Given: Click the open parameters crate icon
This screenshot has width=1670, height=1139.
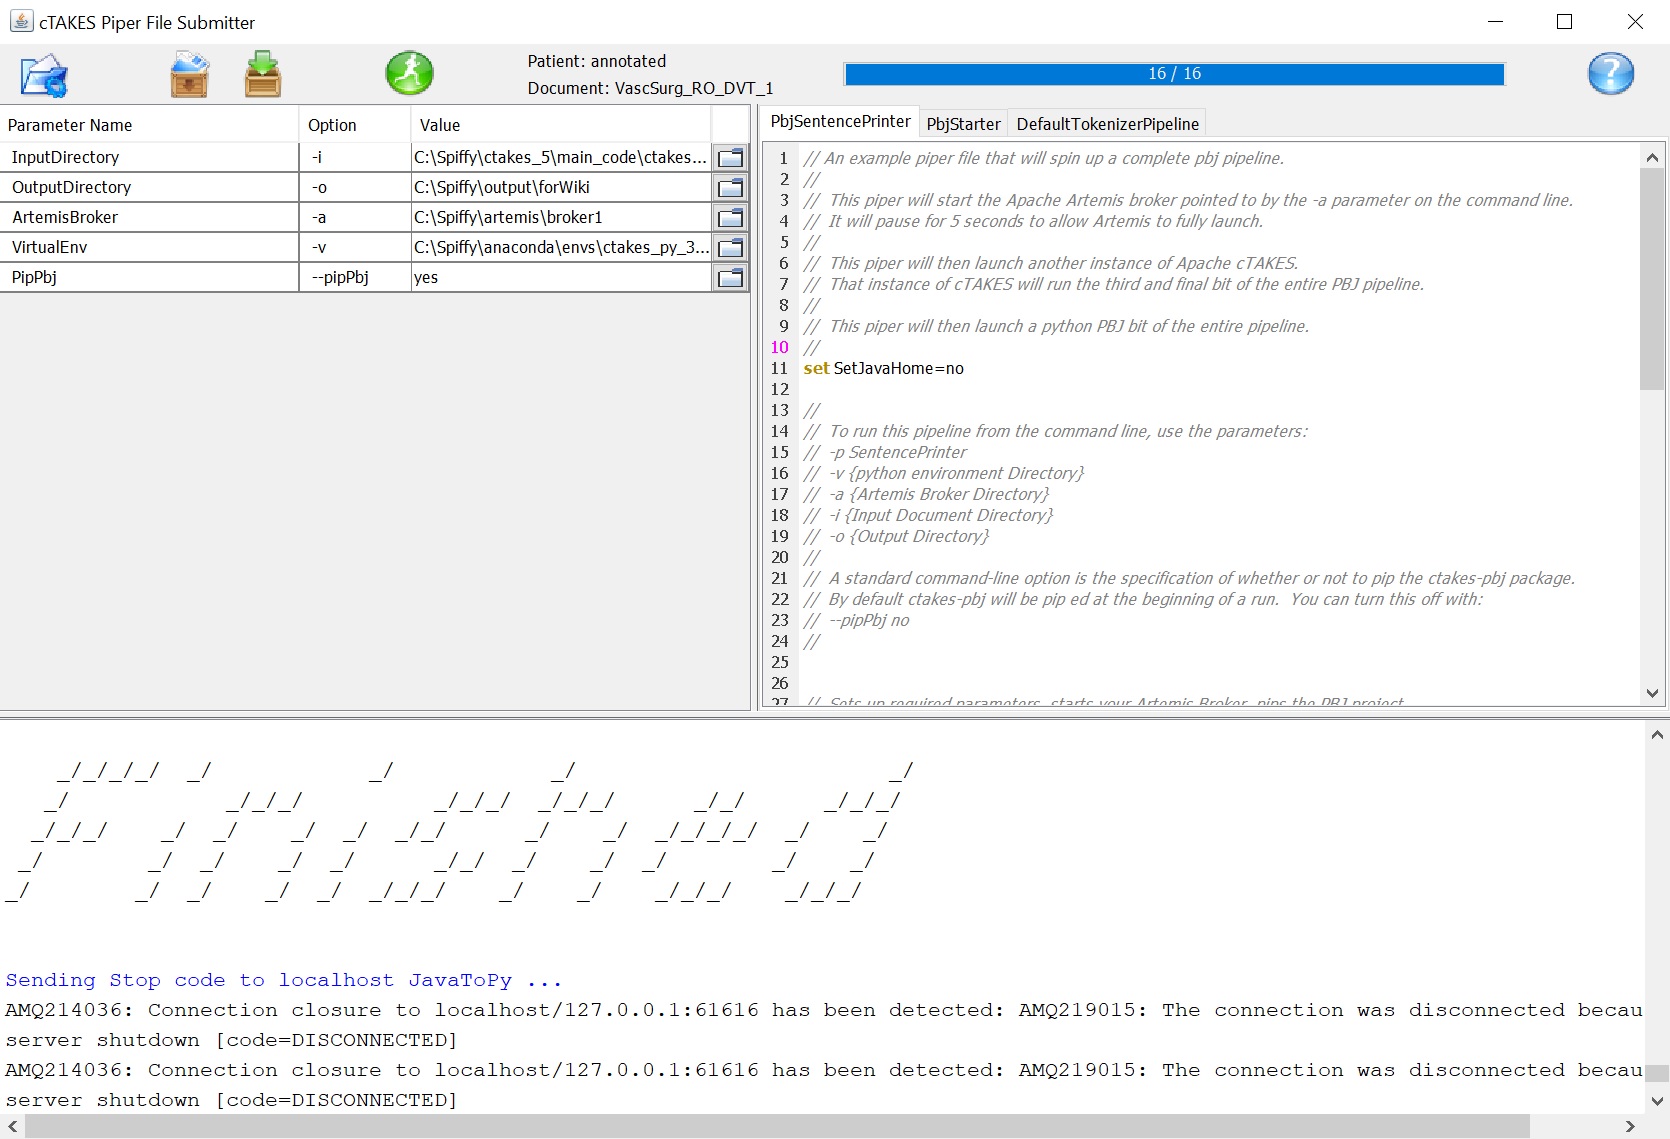Looking at the screenshot, I should [189, 76].
